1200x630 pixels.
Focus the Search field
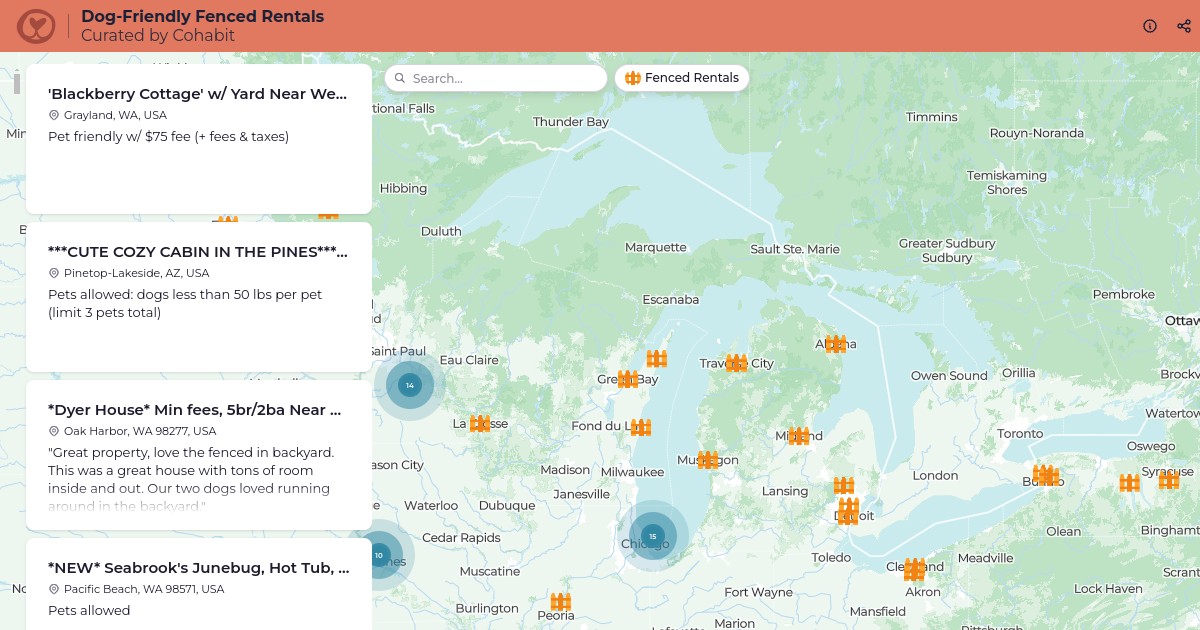pos(496,78)
